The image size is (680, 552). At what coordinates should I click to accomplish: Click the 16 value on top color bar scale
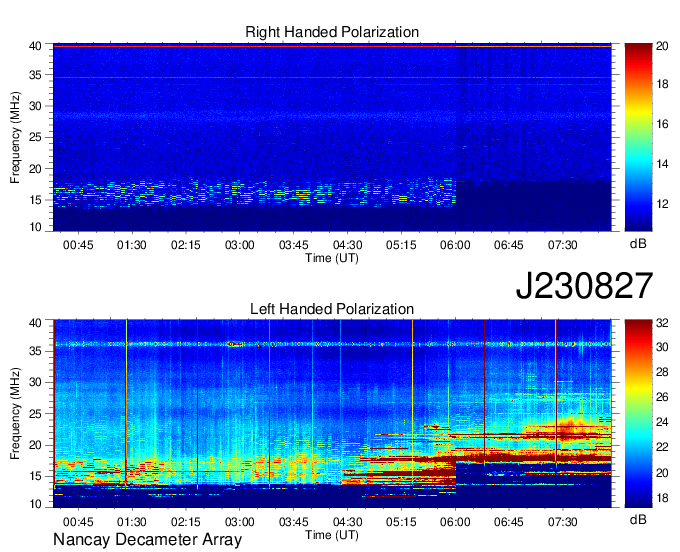[662, 124]
